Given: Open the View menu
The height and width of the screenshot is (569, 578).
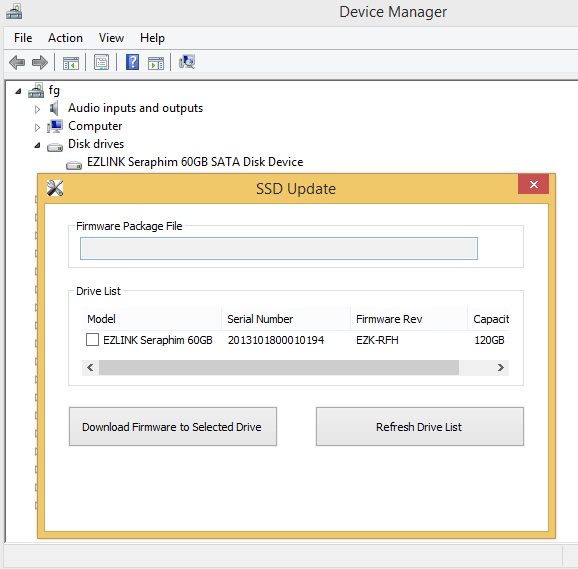Looking at the screenshot, I should coord(111,38).
